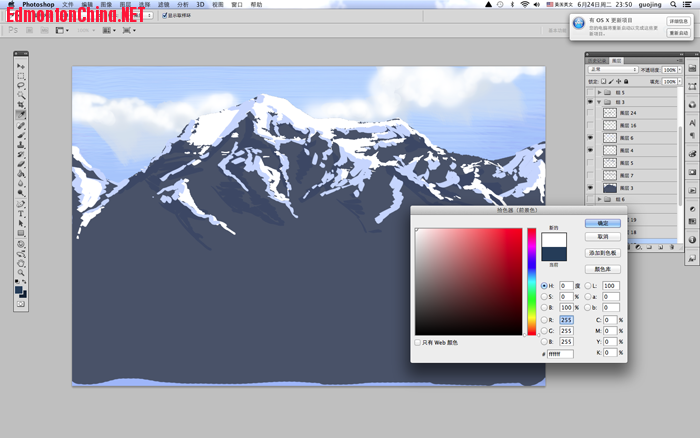Select the Lasso tool
Image resolution: width=700 pixels, height=438 pixels.
[x=21, y=86]
